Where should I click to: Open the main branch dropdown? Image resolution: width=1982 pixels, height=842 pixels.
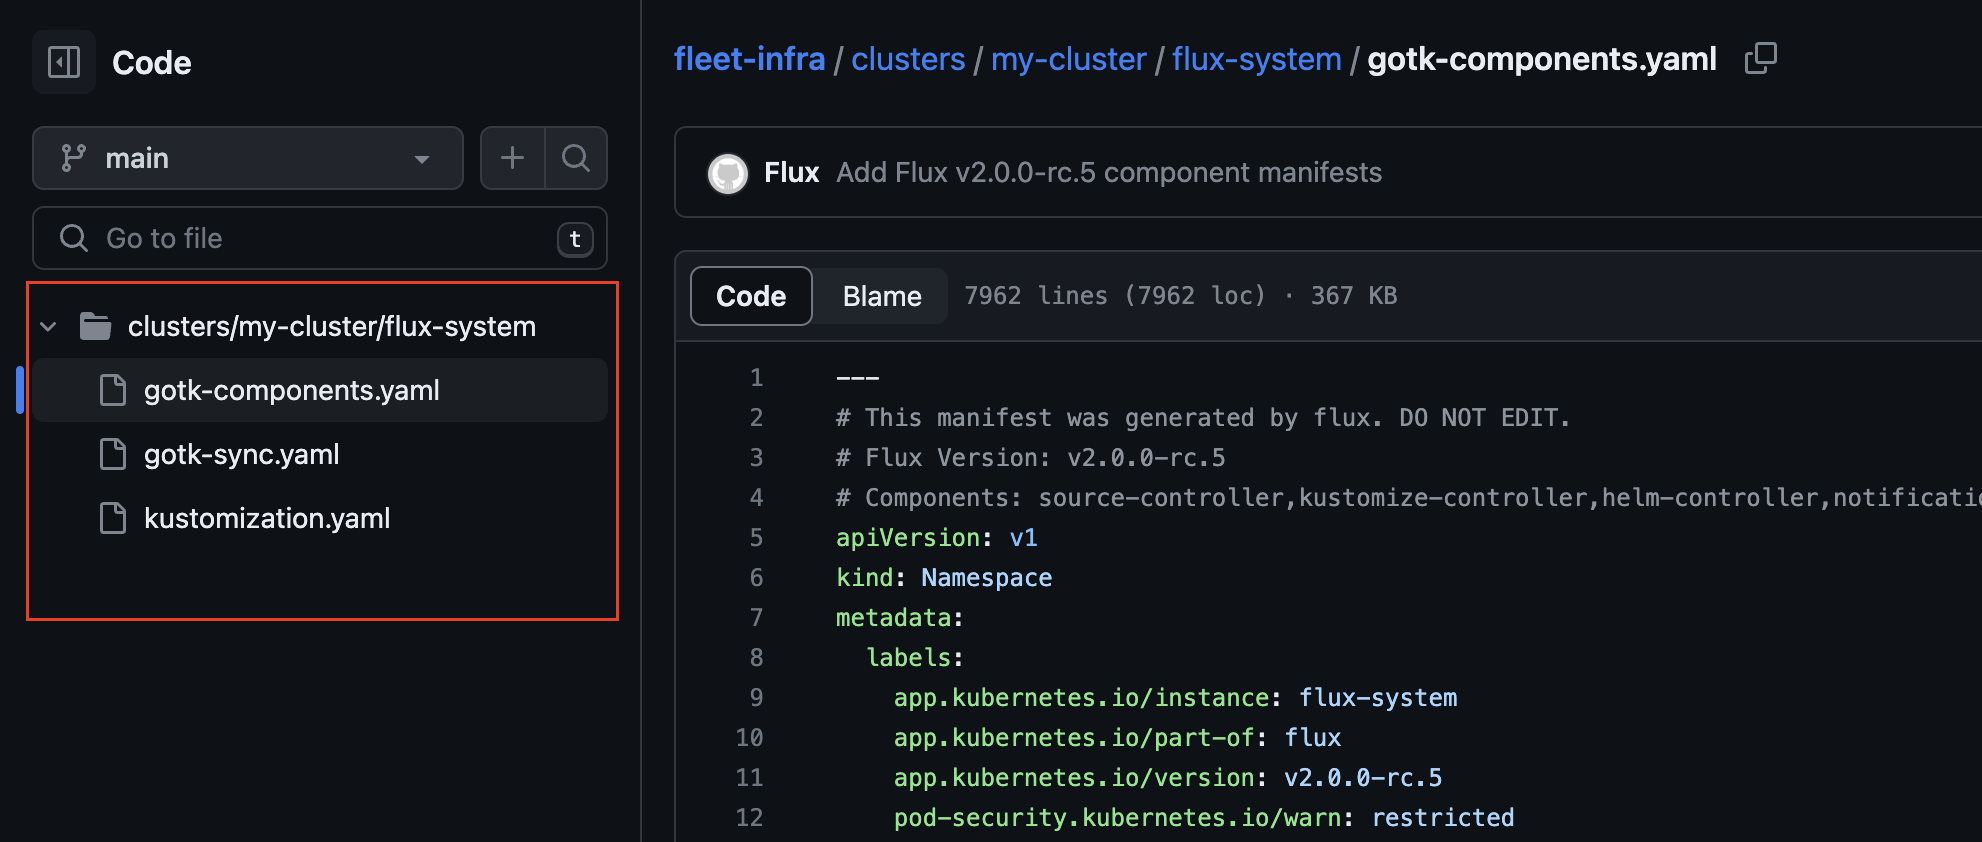pyautogui.click(x=248, y=158)
